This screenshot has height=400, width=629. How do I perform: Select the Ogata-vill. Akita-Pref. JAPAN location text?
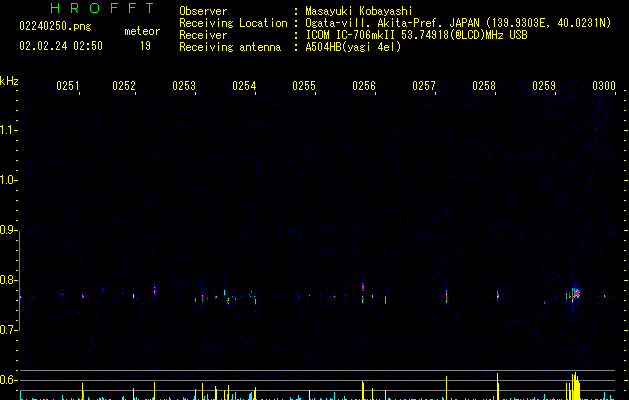(458, 23)
